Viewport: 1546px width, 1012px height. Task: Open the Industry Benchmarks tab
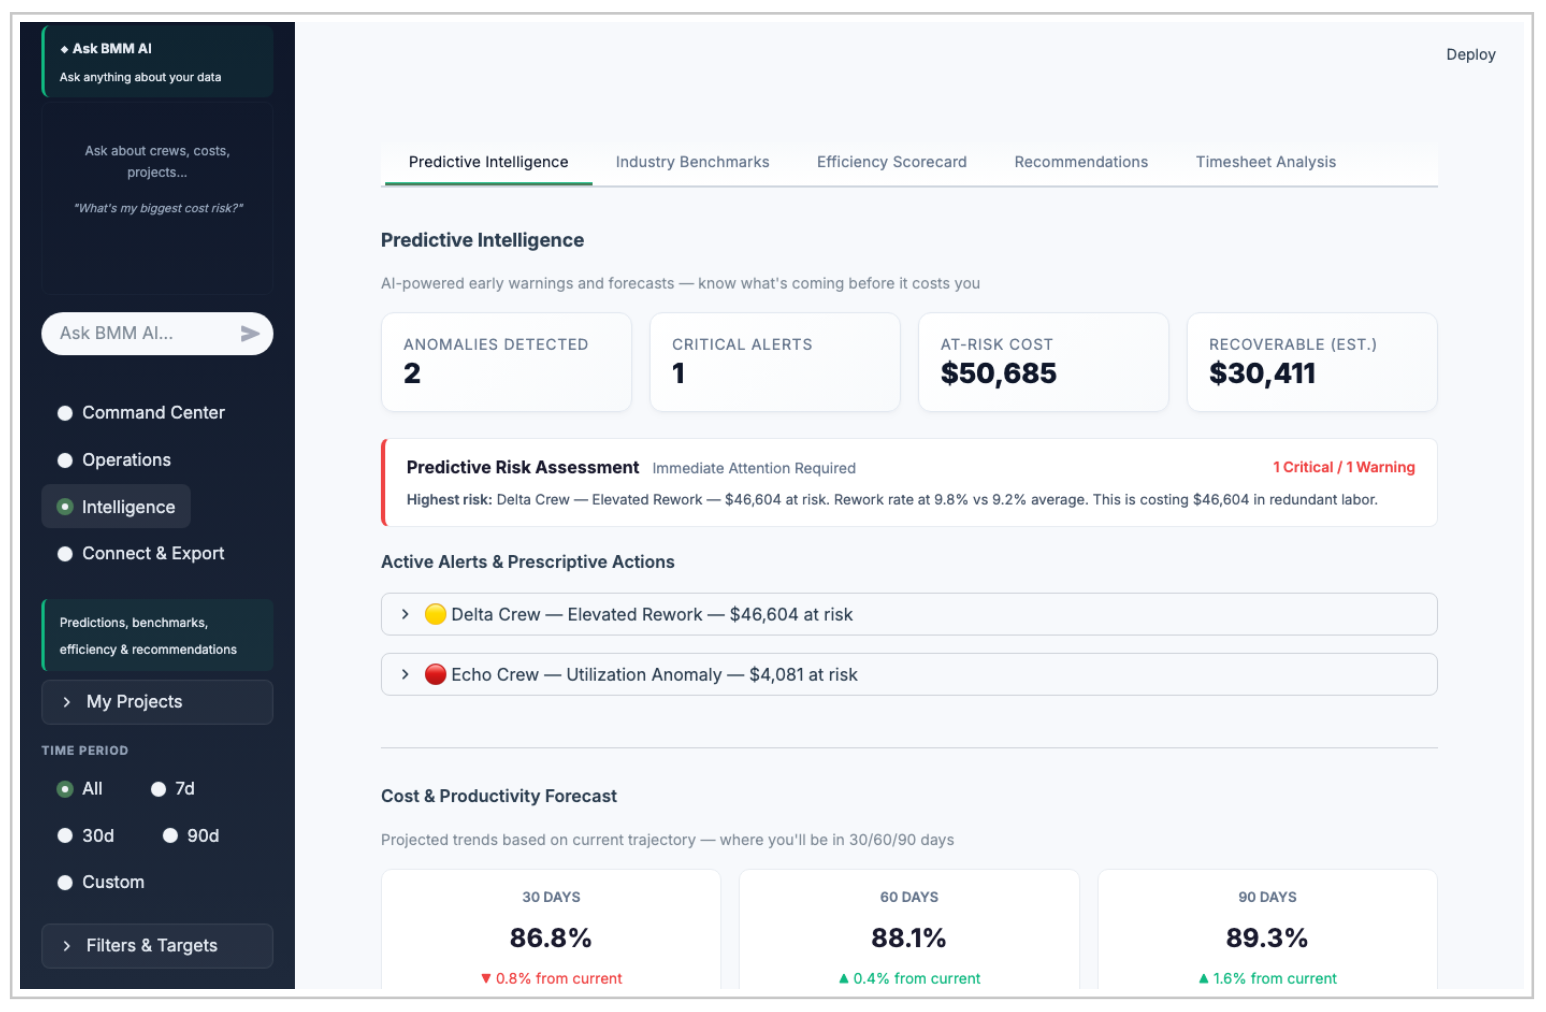[692, 162]
